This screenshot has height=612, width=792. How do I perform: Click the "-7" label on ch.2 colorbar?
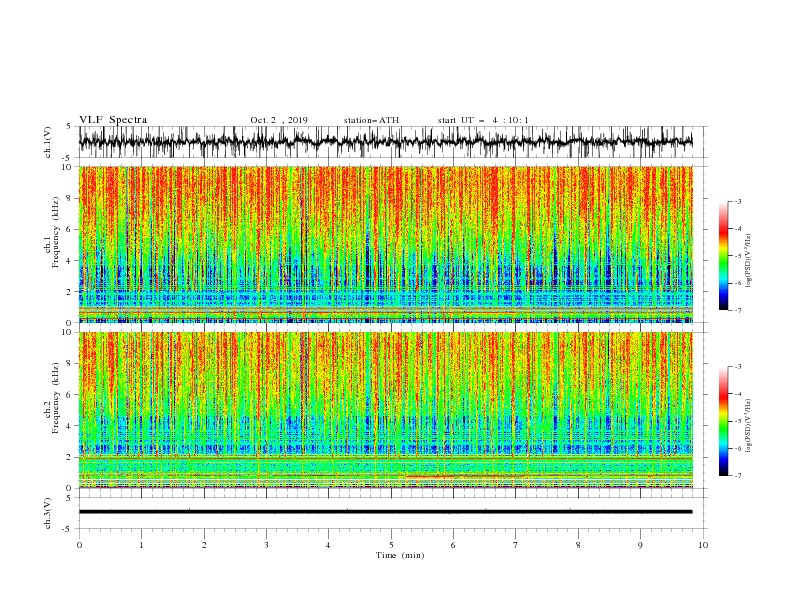pyautogui.click(x=738, y=476)
